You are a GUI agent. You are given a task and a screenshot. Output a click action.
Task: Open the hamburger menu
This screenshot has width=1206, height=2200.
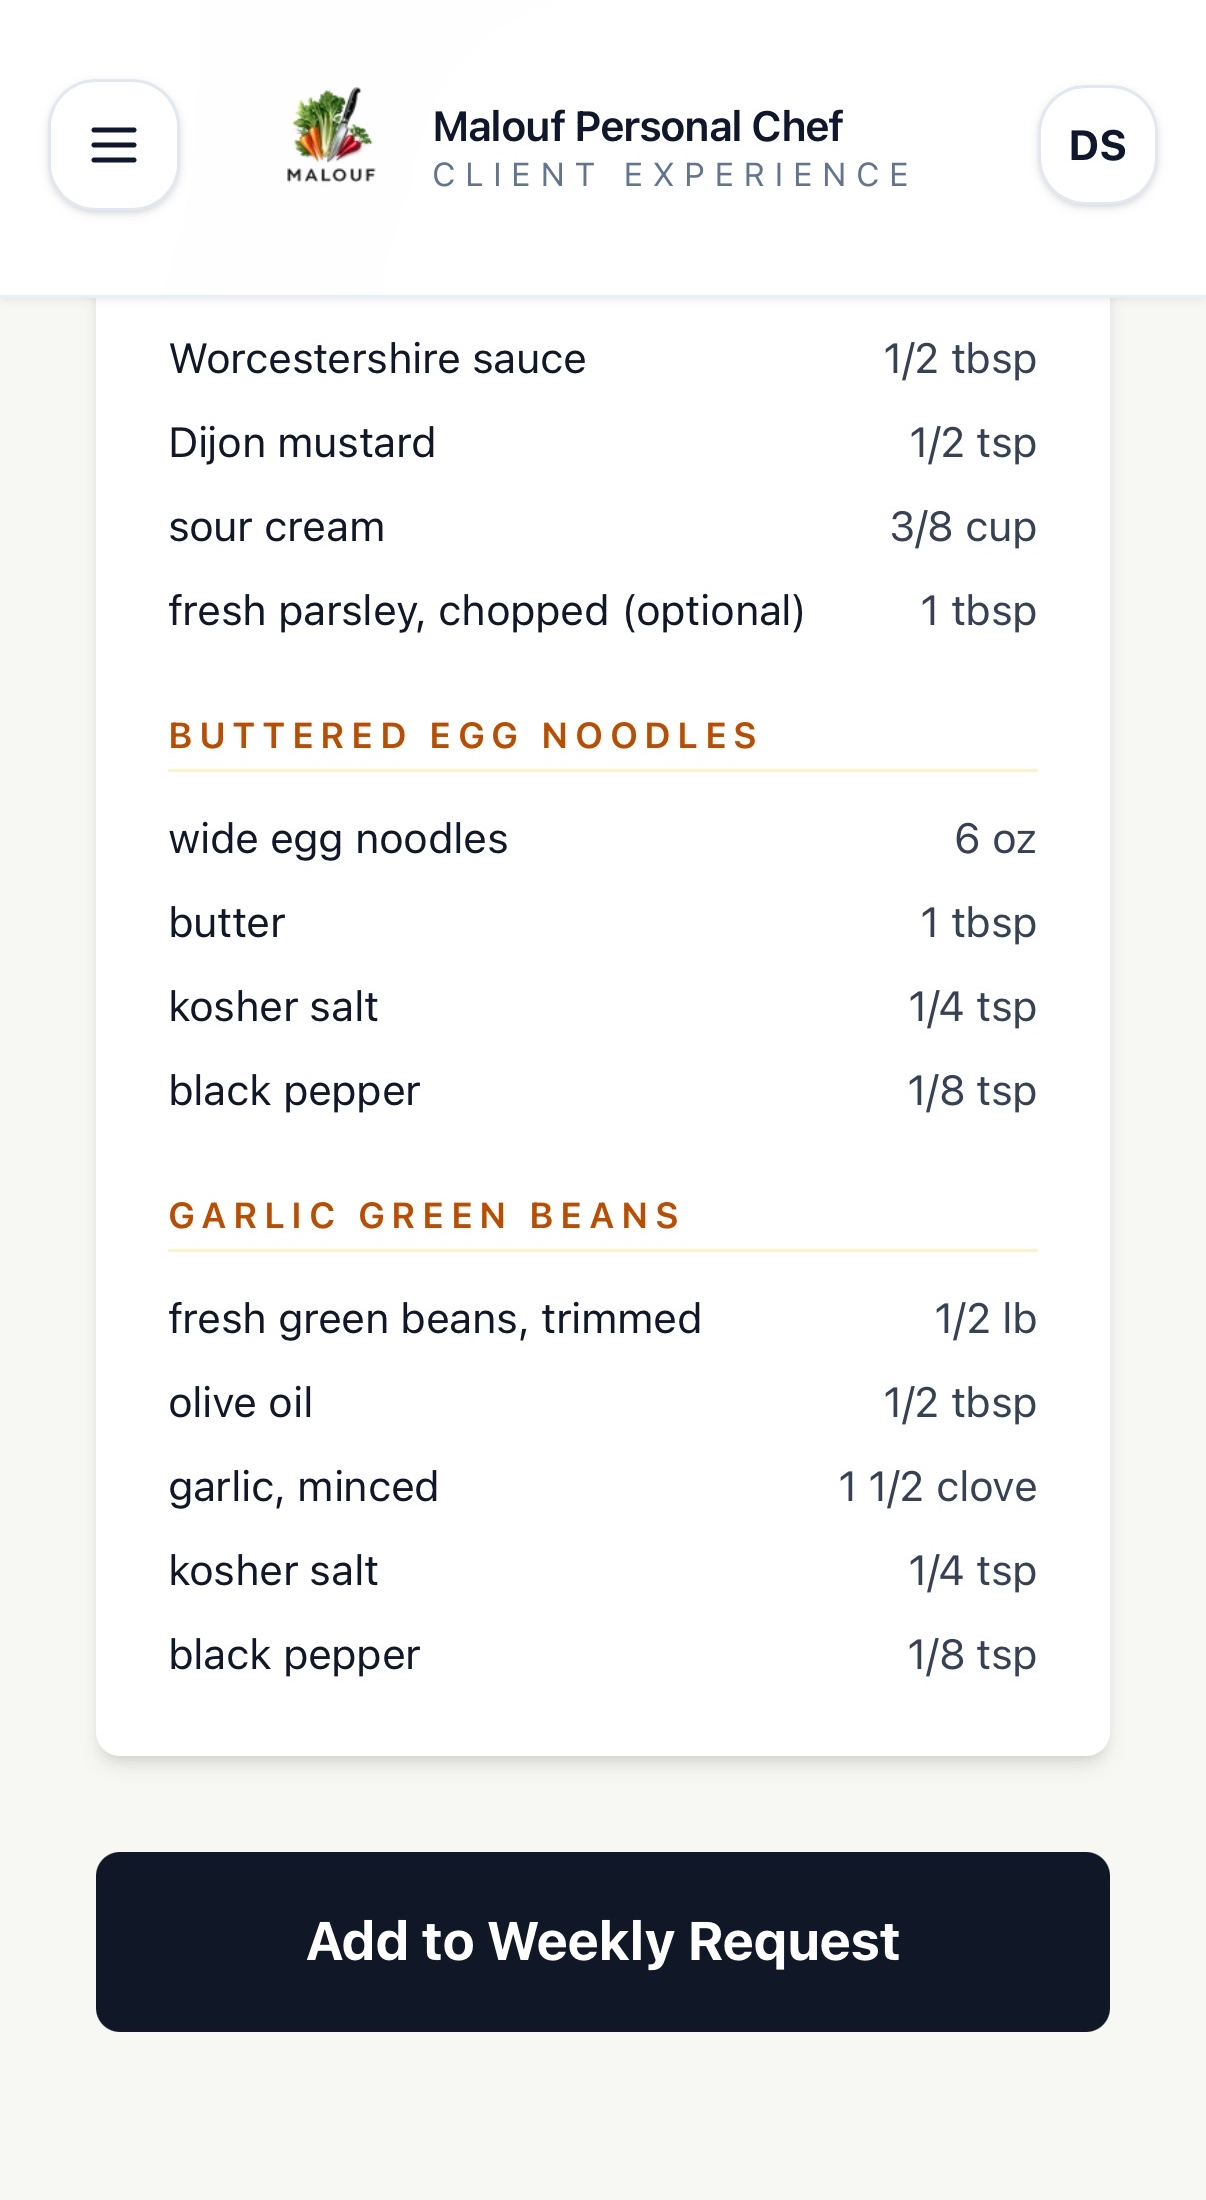point(114,145)
